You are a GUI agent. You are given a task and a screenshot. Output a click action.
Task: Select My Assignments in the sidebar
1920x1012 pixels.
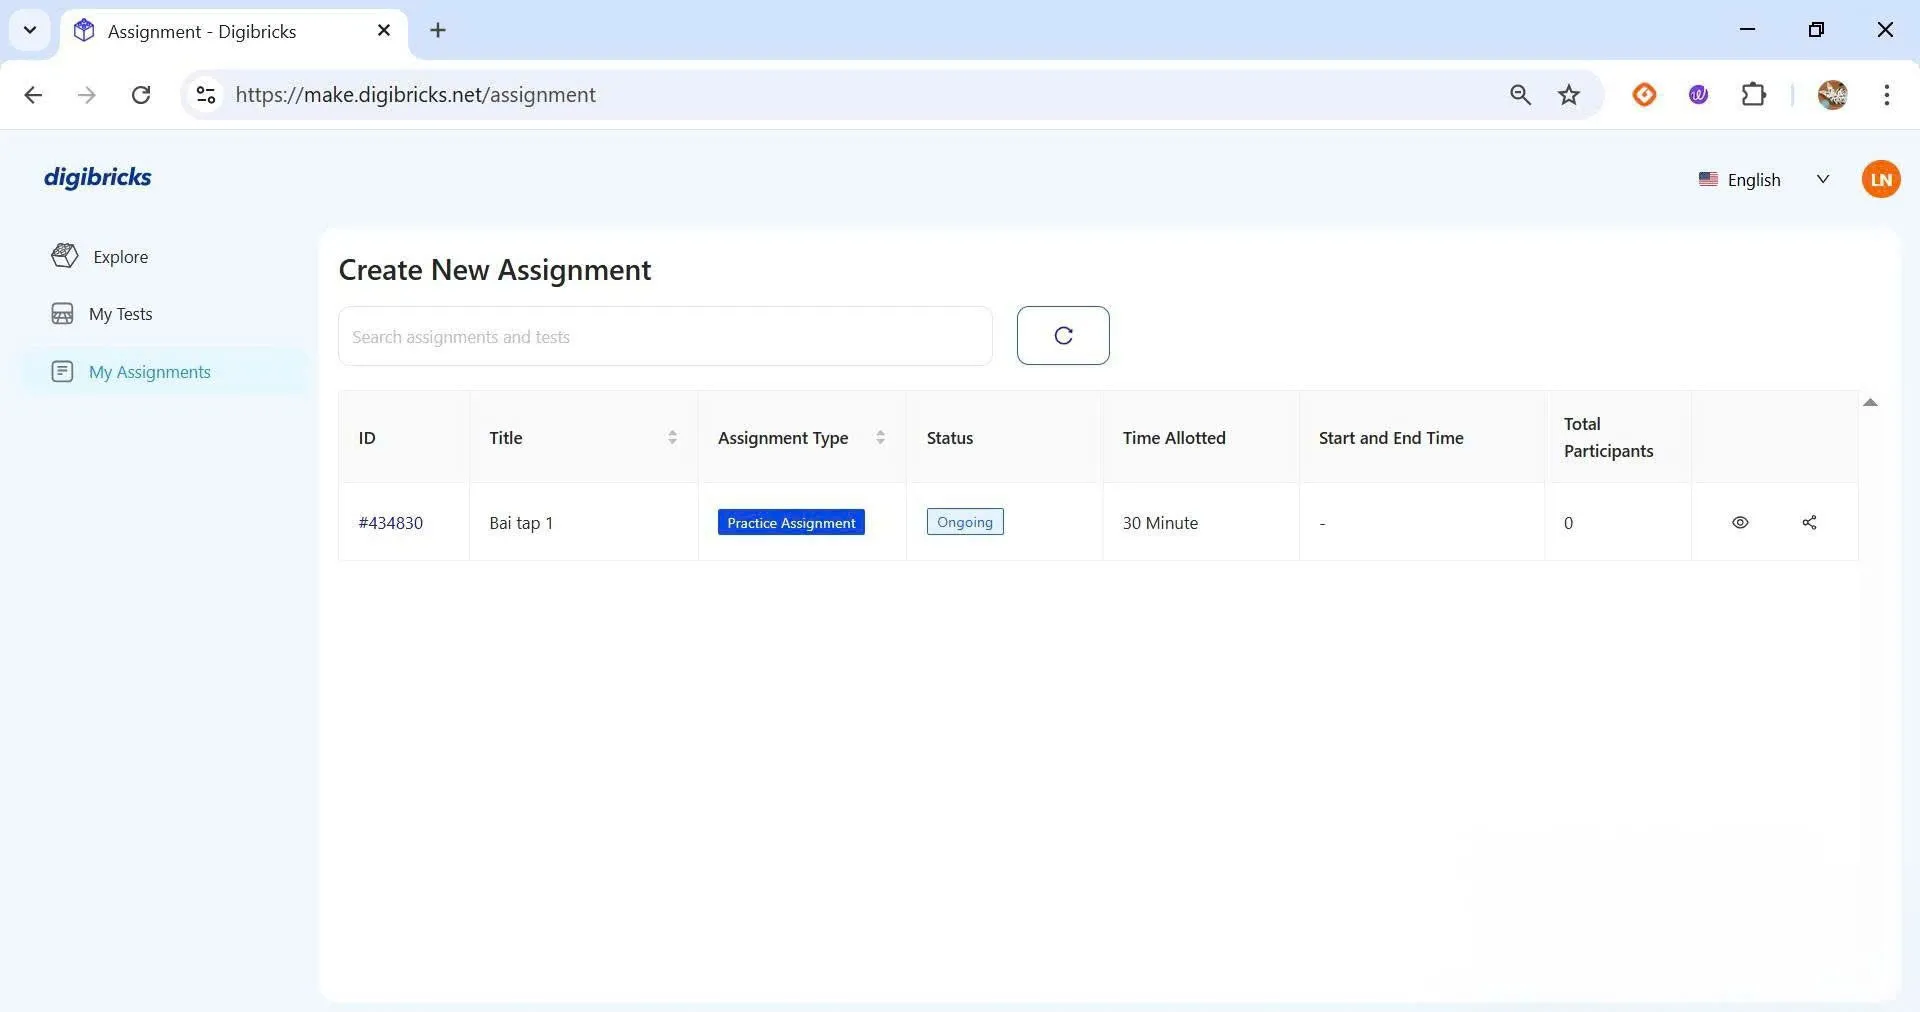point(149,372)
